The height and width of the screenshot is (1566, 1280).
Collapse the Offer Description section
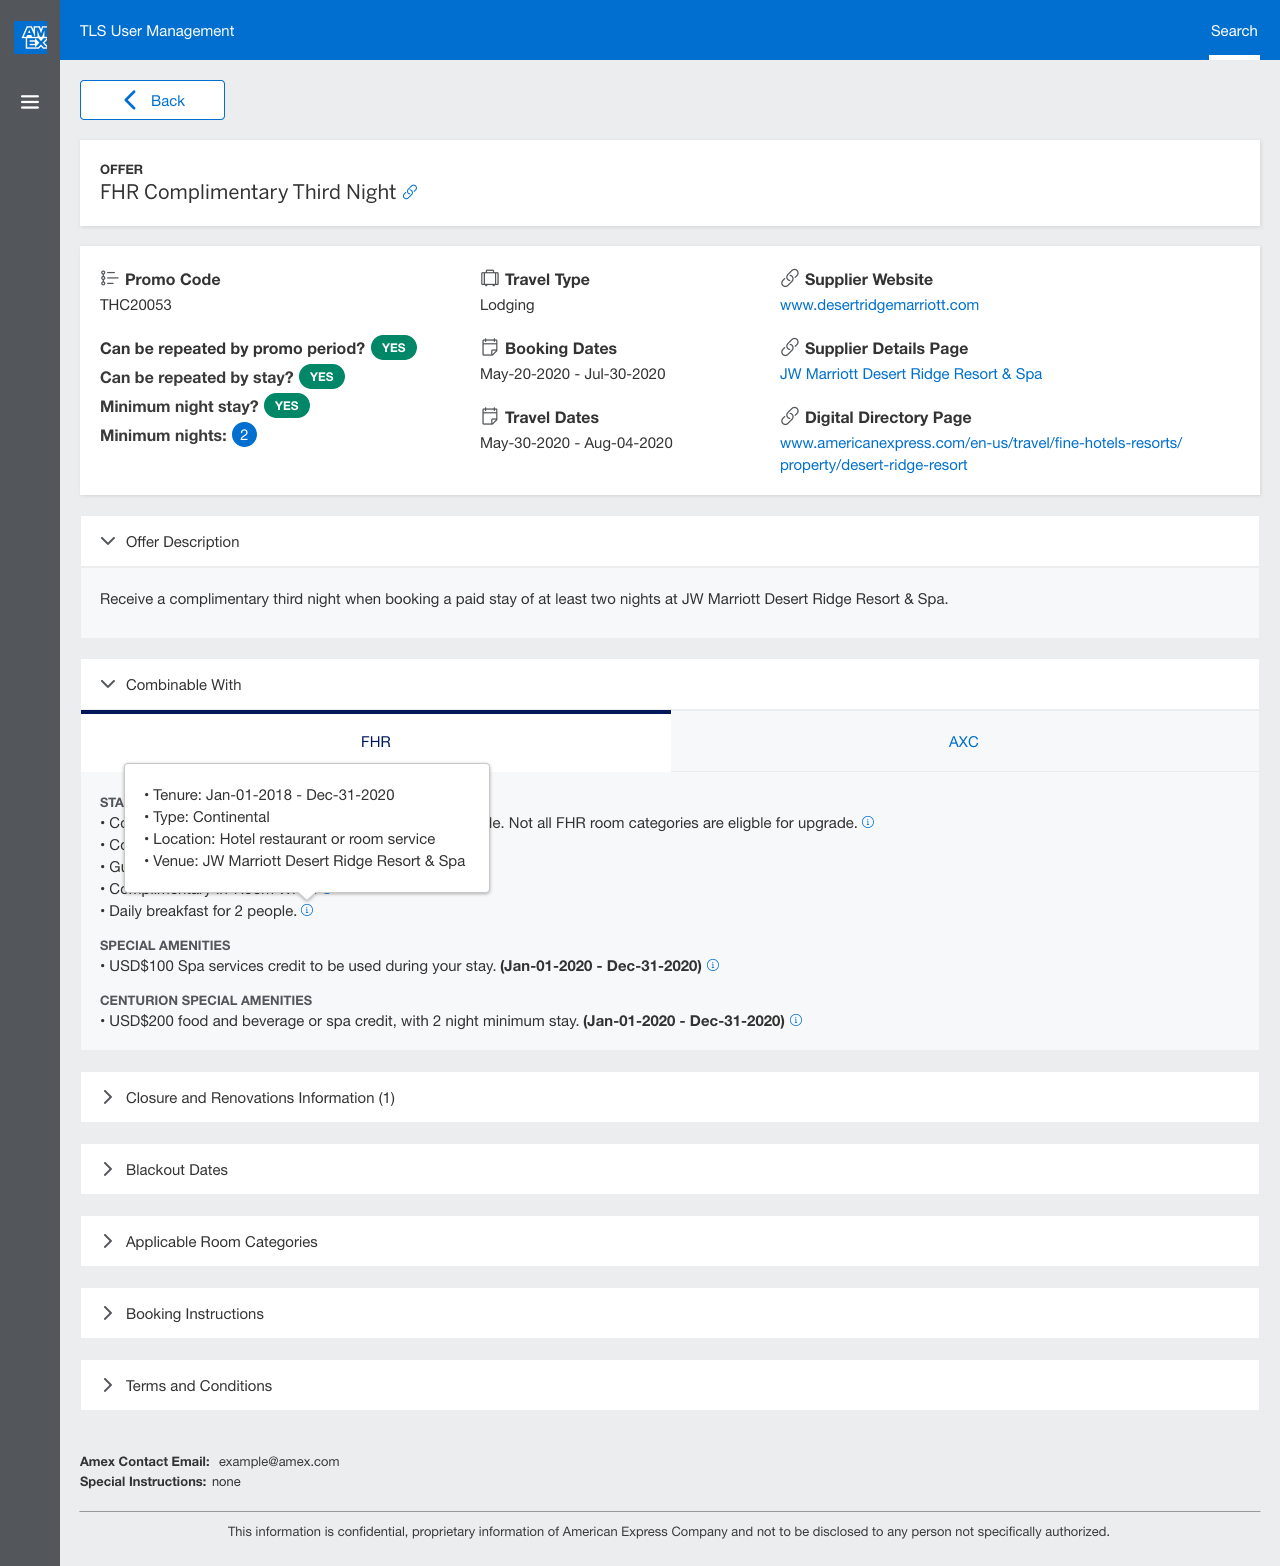click(x=108, y=541)
